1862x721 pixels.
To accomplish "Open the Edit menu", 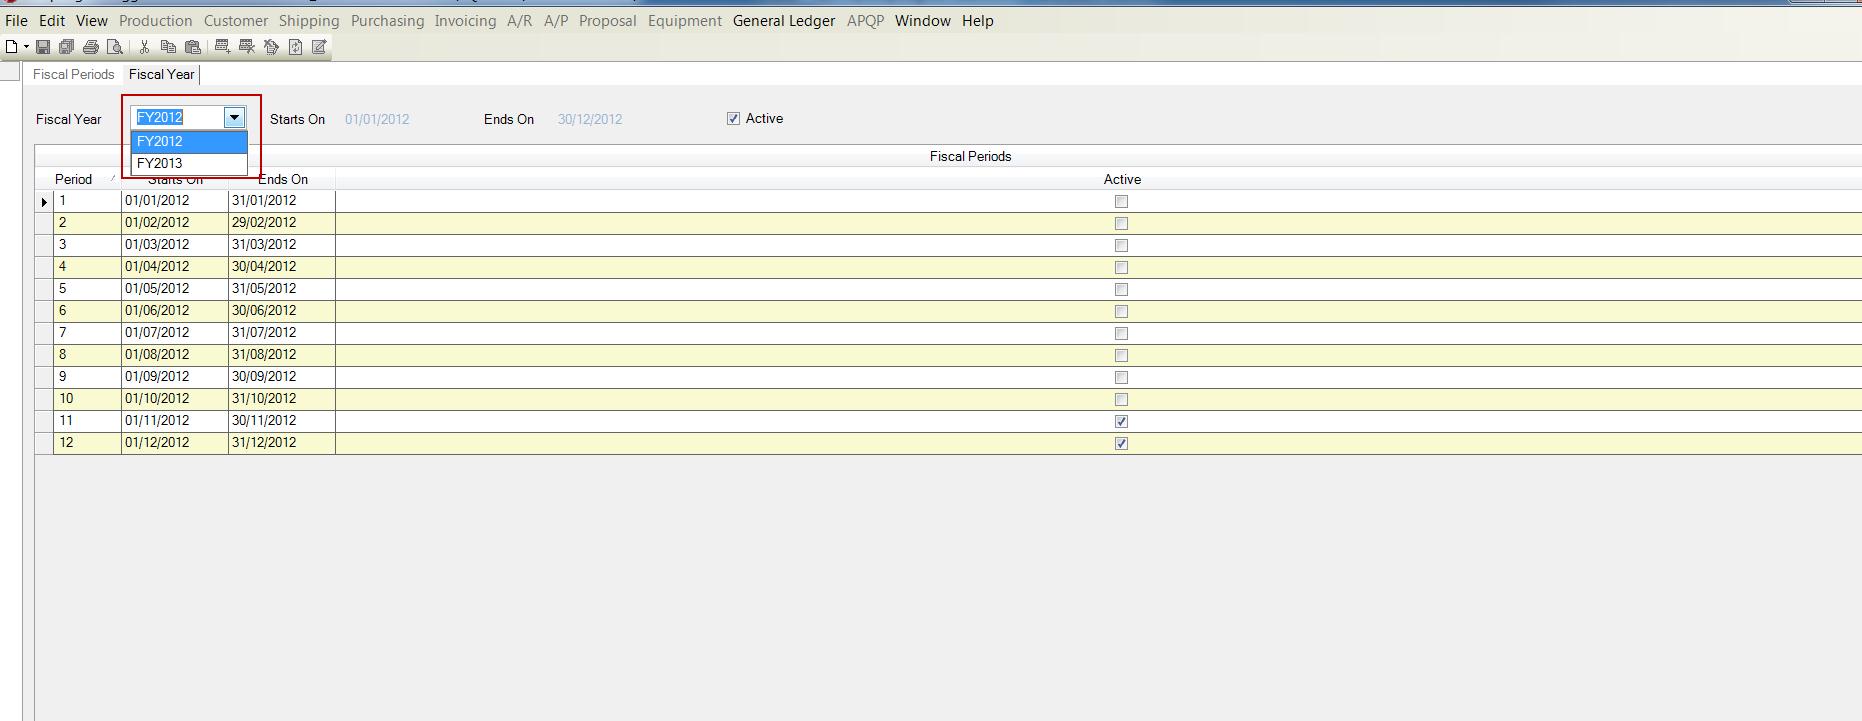I will [52, 21].
